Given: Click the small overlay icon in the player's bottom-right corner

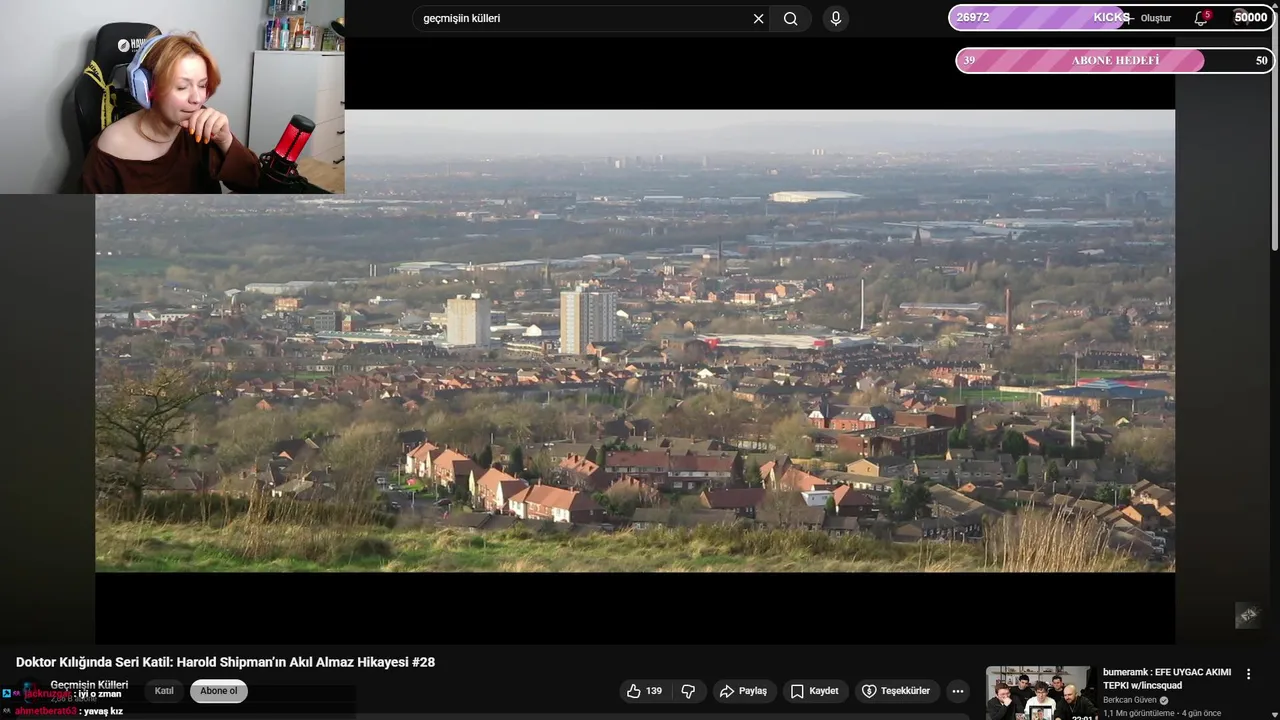Looking at the screenshot, I should pyautogui.click(x=1247, y=615).
